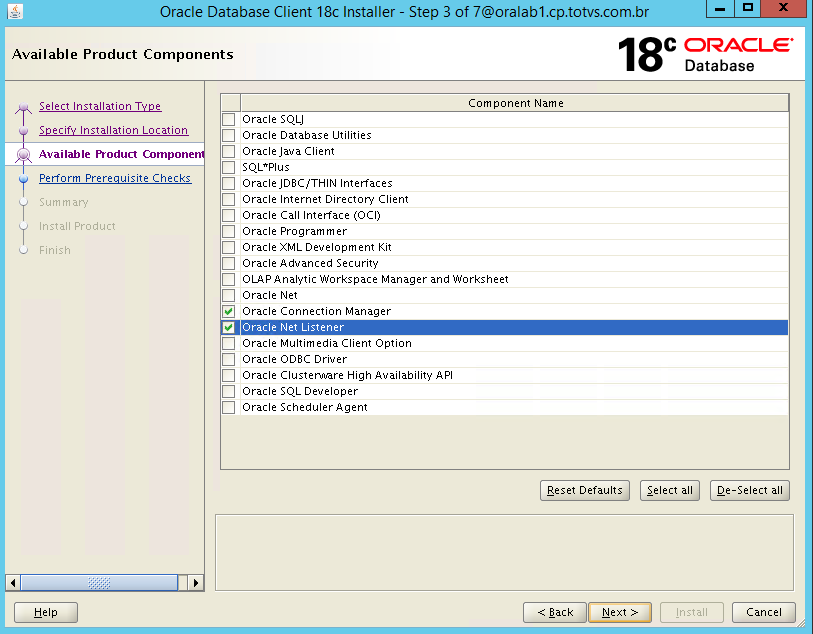This screenshot has width=813, height=634.
Task: Enable the Oracle Database Utilities checkbox
Action: [x=229, y=135]
